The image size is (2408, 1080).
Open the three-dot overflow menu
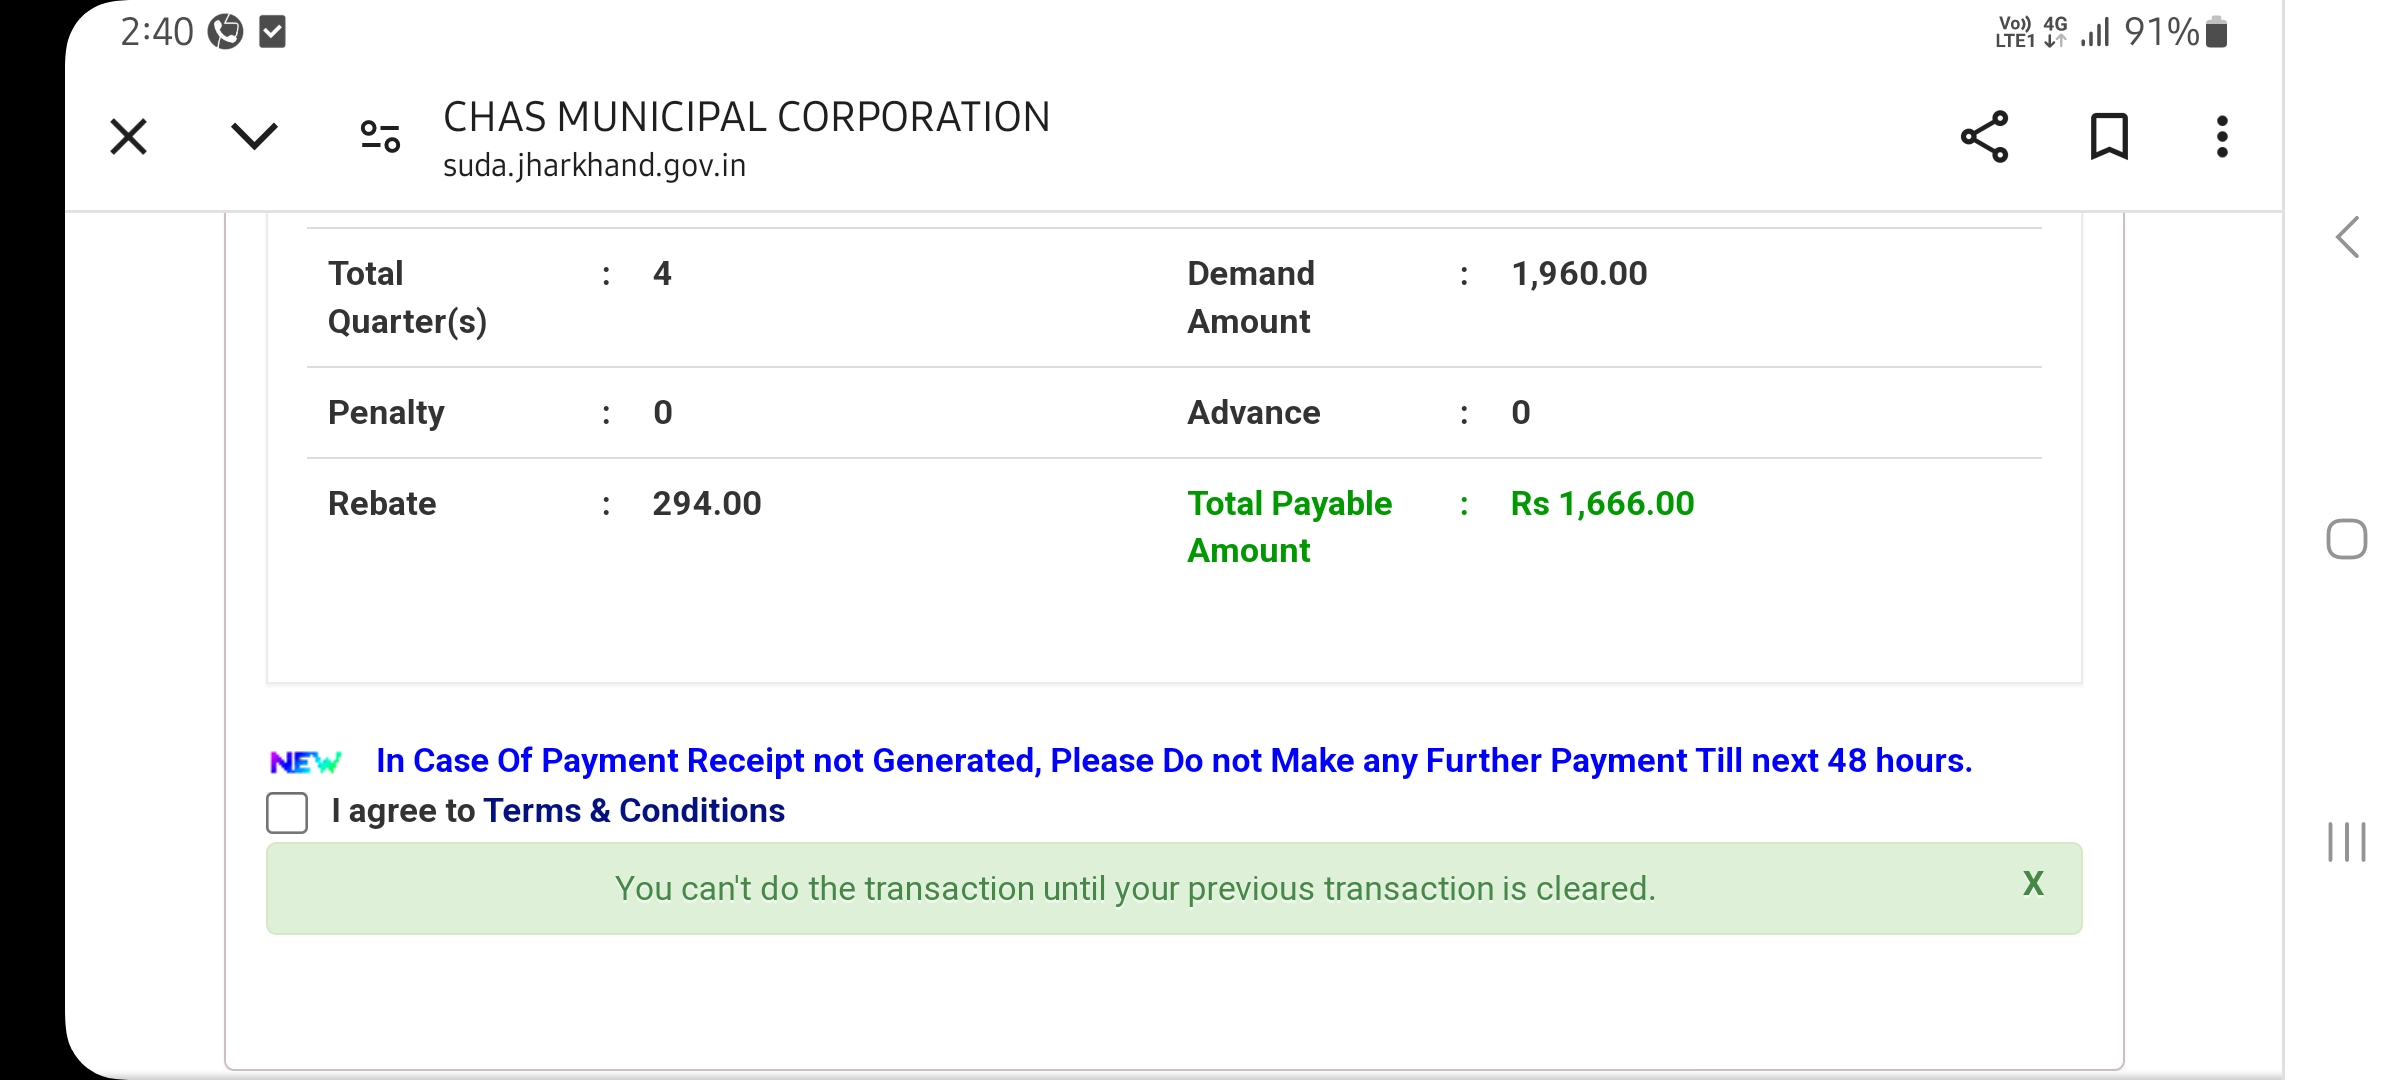click(2222, 136)
